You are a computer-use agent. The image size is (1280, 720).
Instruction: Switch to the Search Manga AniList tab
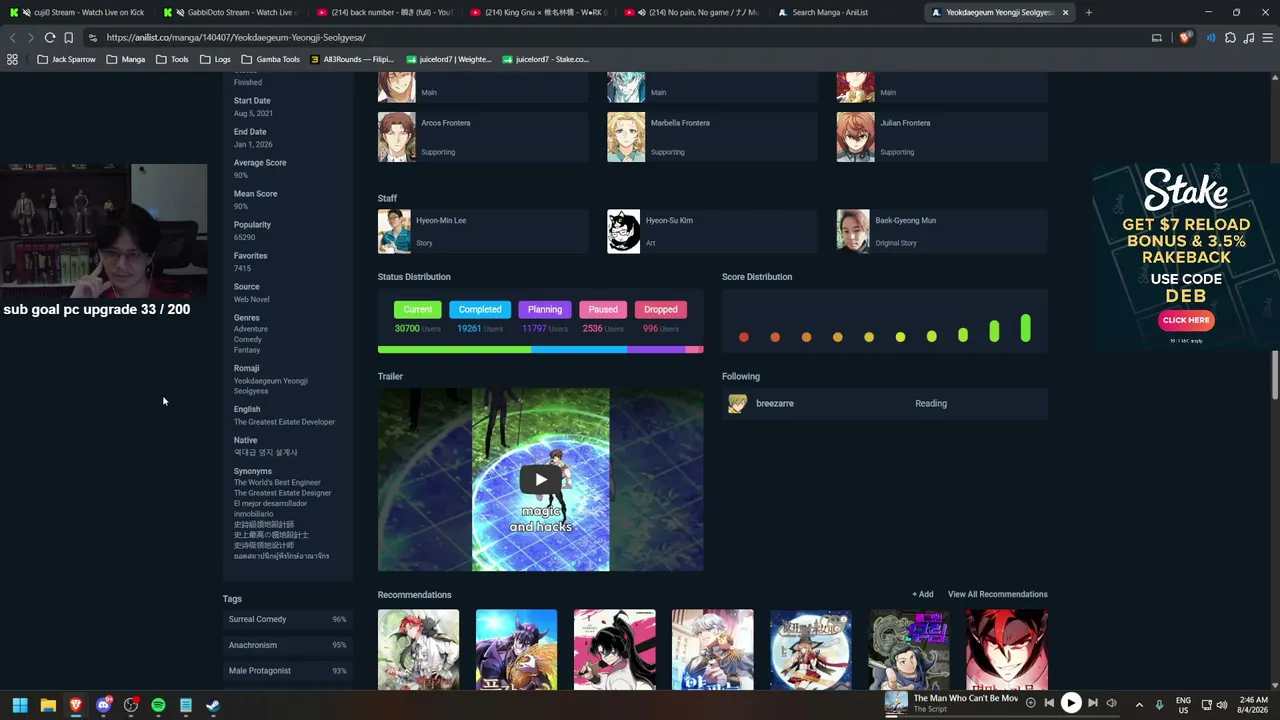point(846,13)
